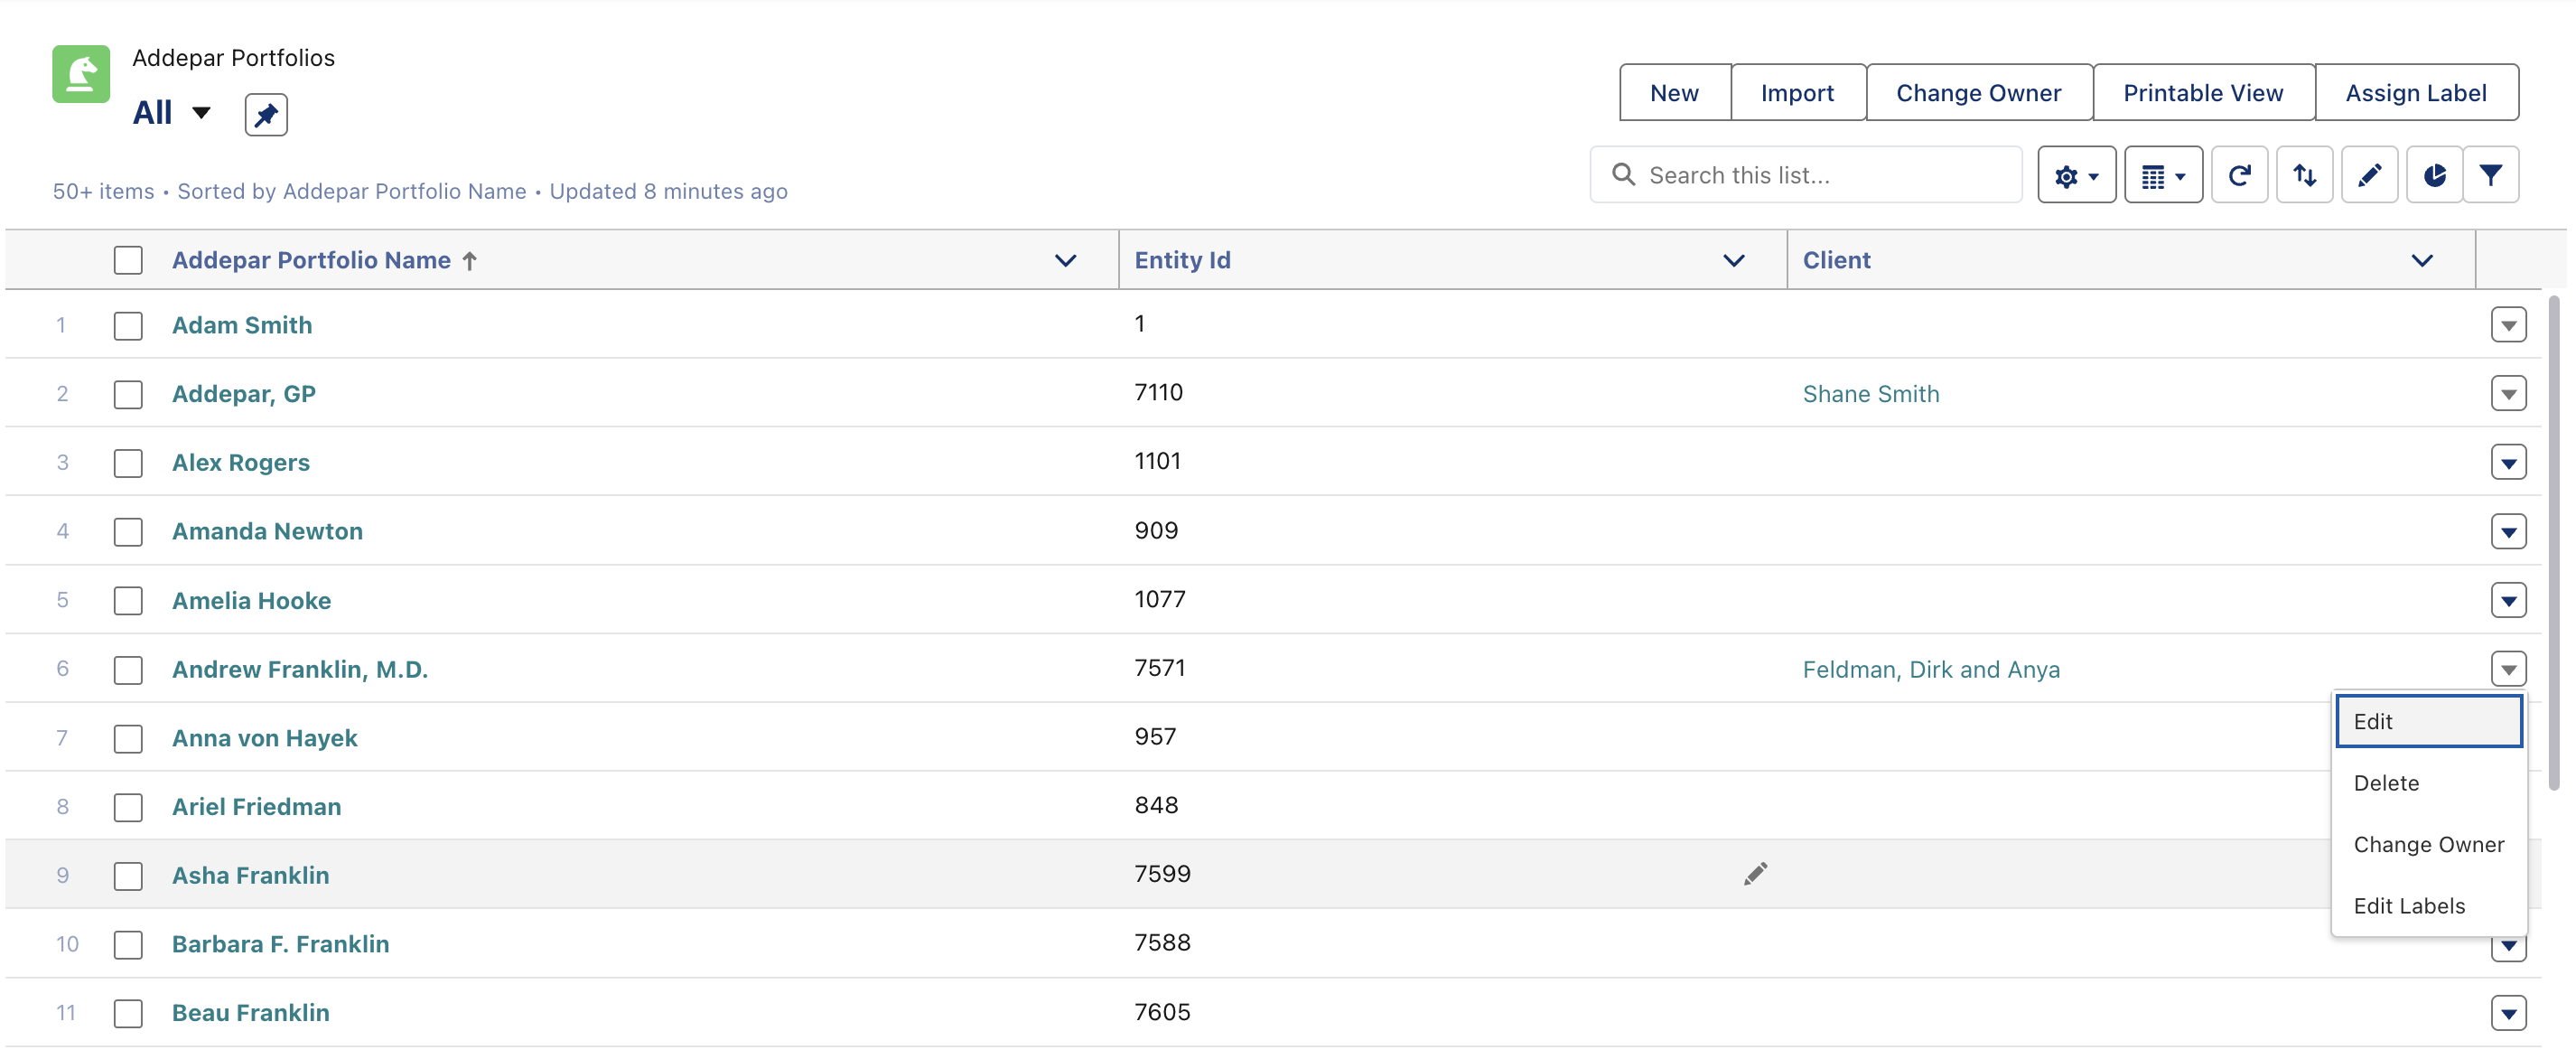Refresh the list with the reload icon
Image resolution: width=2576 pixels, height=1059 pixels.
2240,176
